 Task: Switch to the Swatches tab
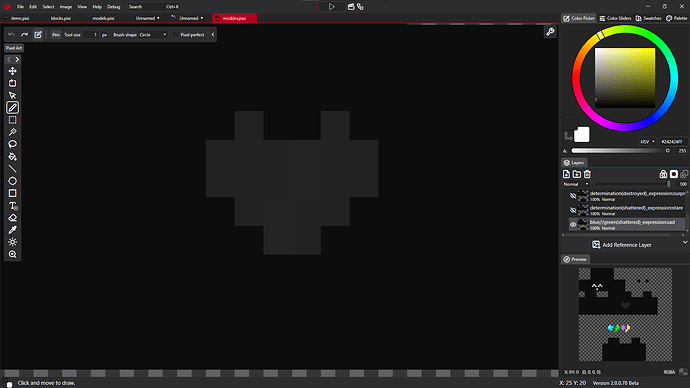(649, 18)
